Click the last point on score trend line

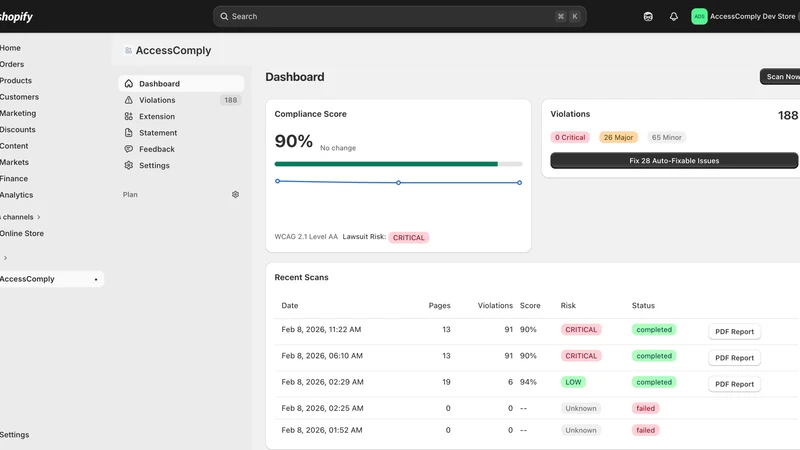coord(519,183)
